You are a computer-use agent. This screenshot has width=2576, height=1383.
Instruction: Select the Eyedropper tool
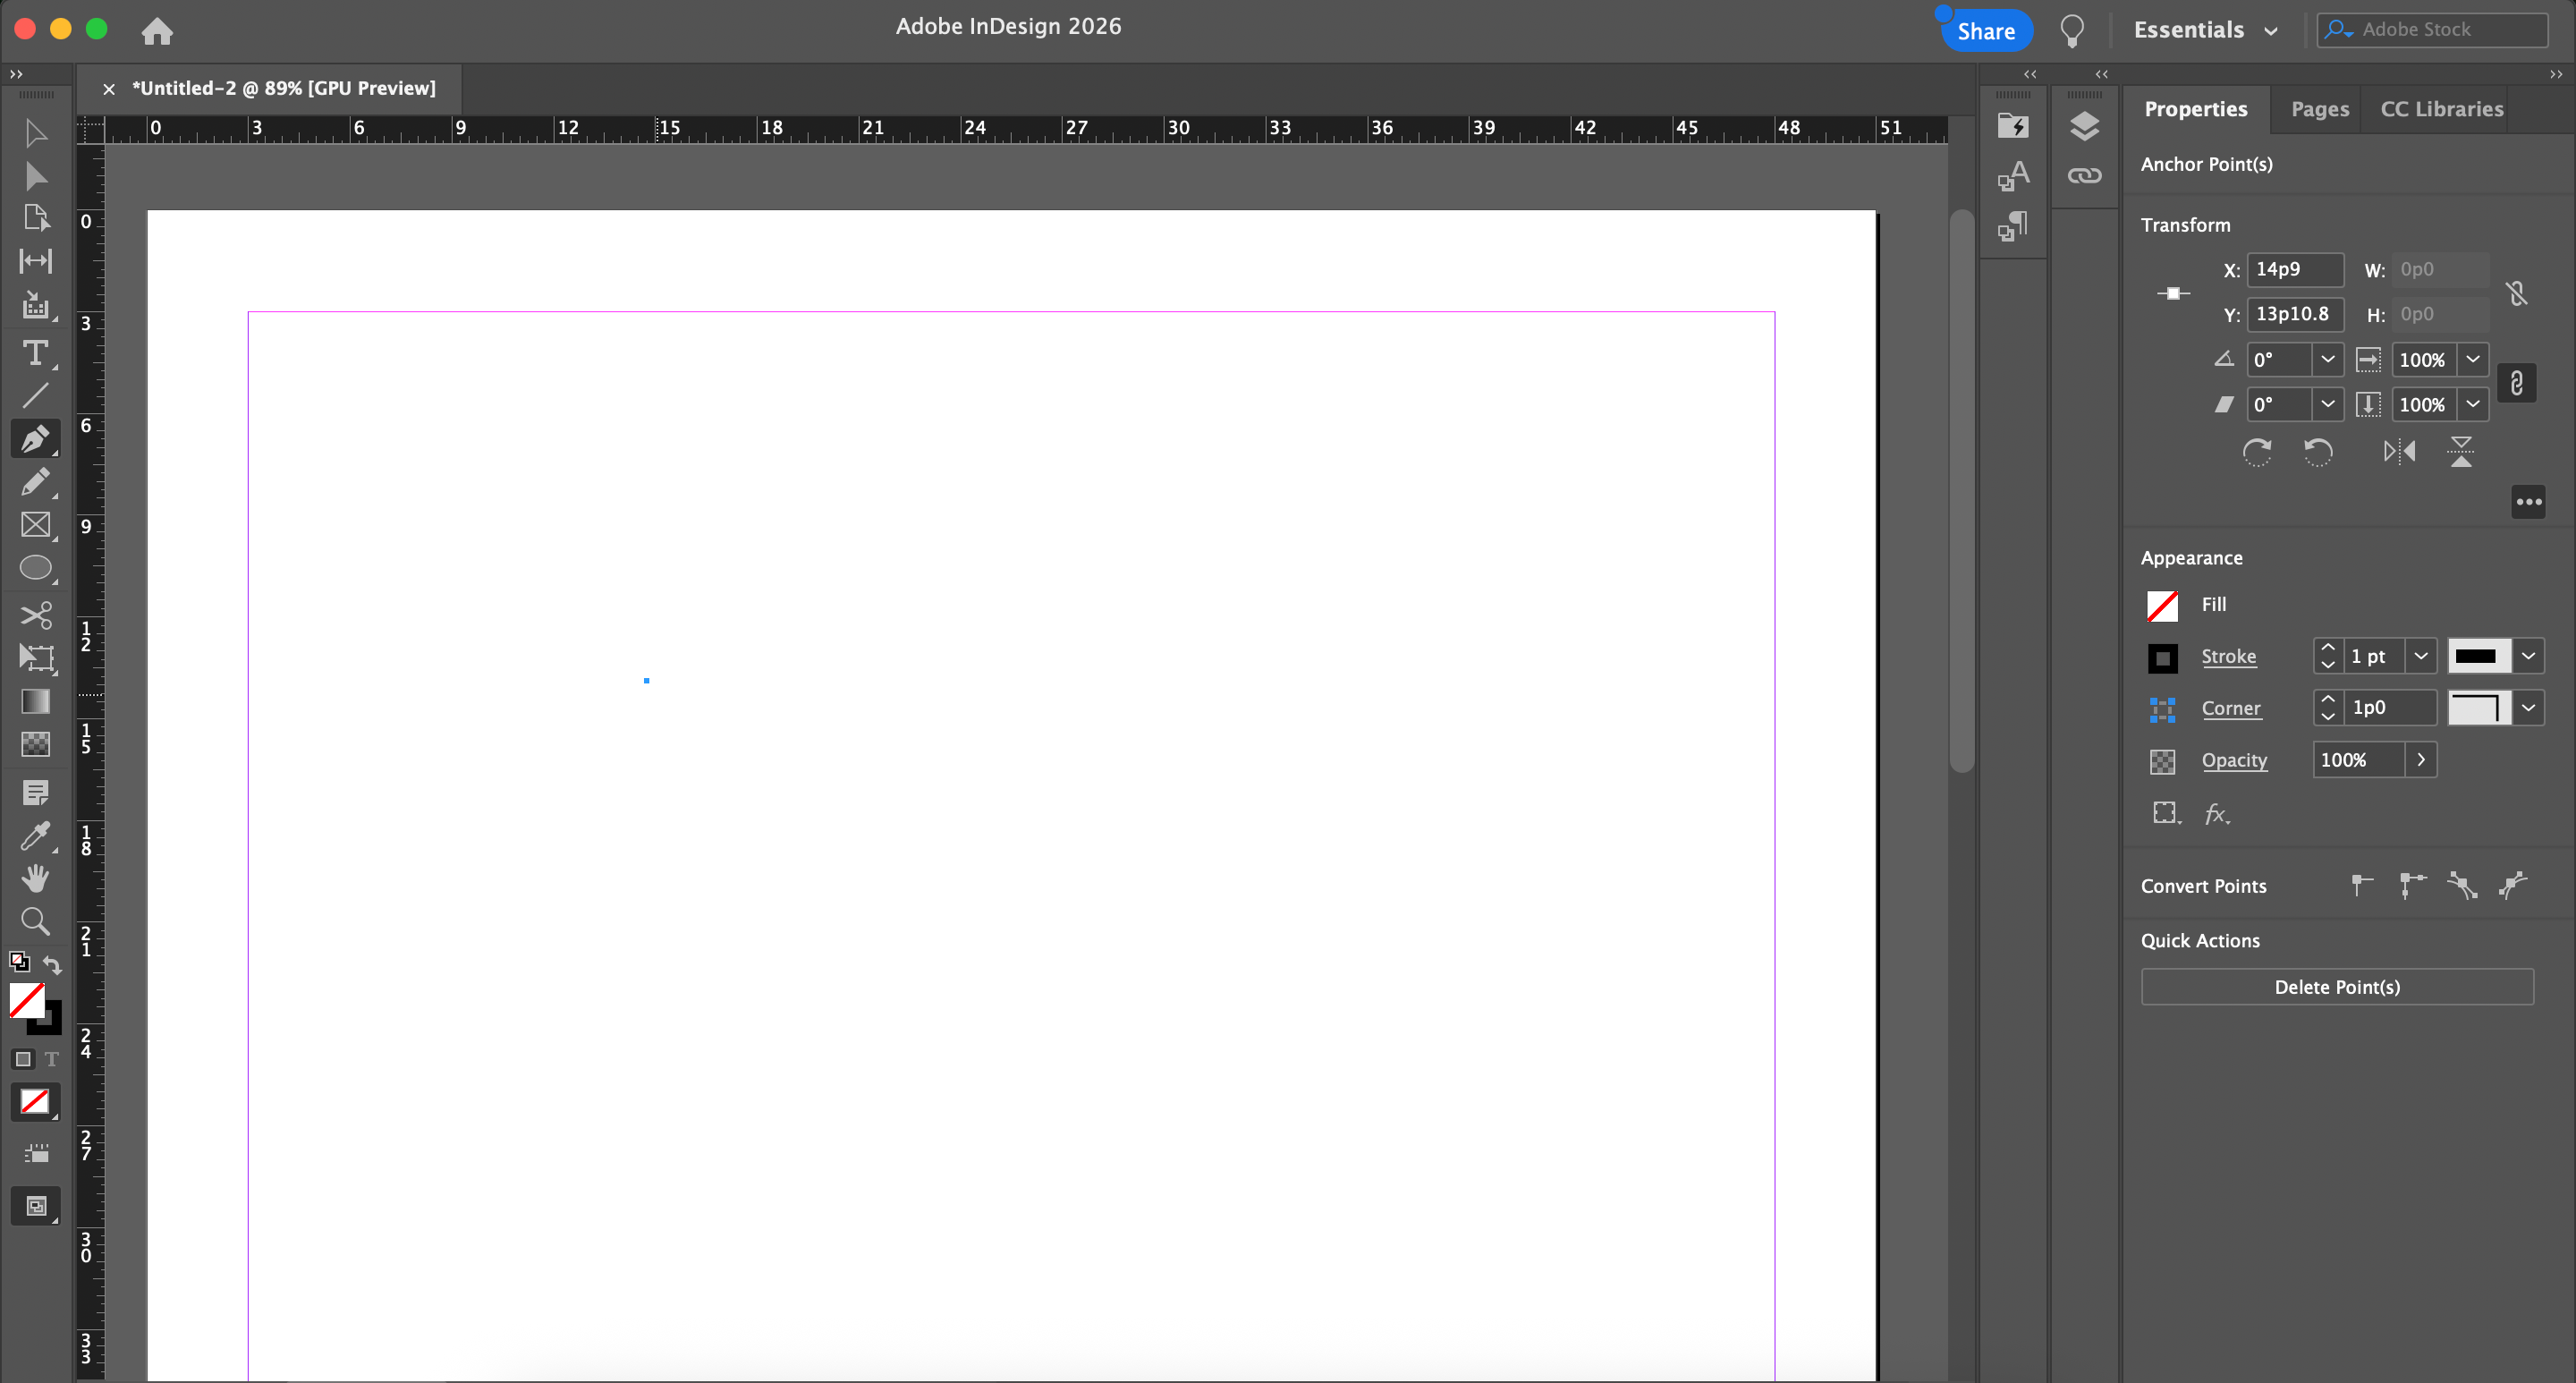(x=35, y=836)
